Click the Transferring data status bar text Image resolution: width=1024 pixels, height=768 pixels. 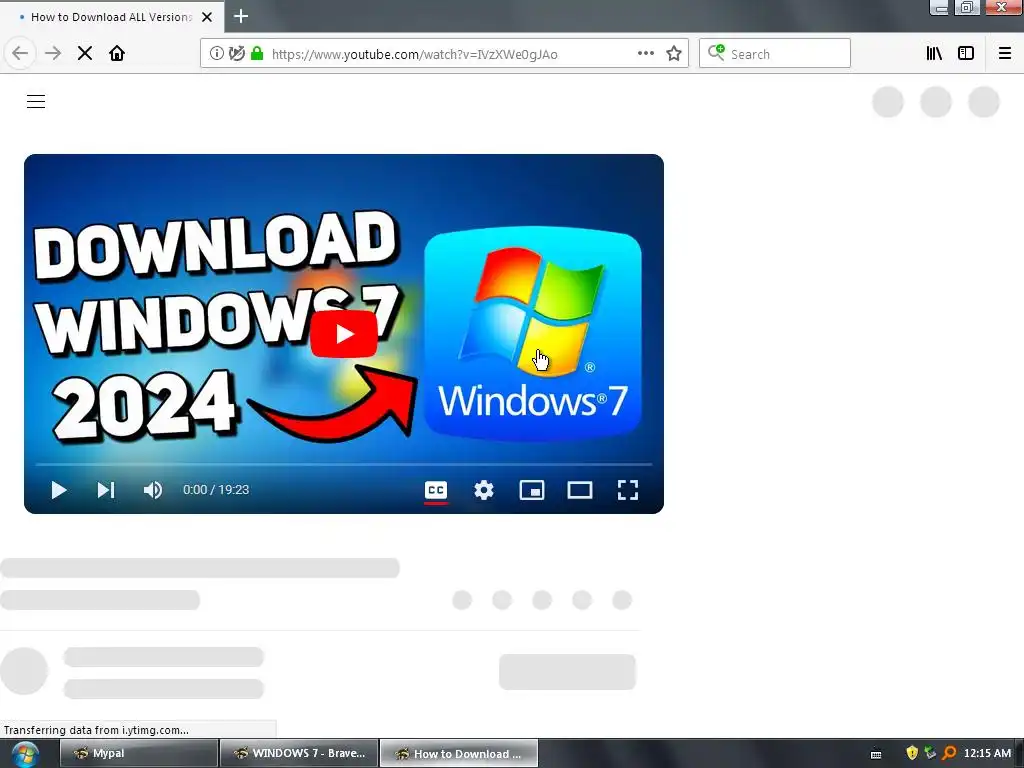(x=97, y=730)
